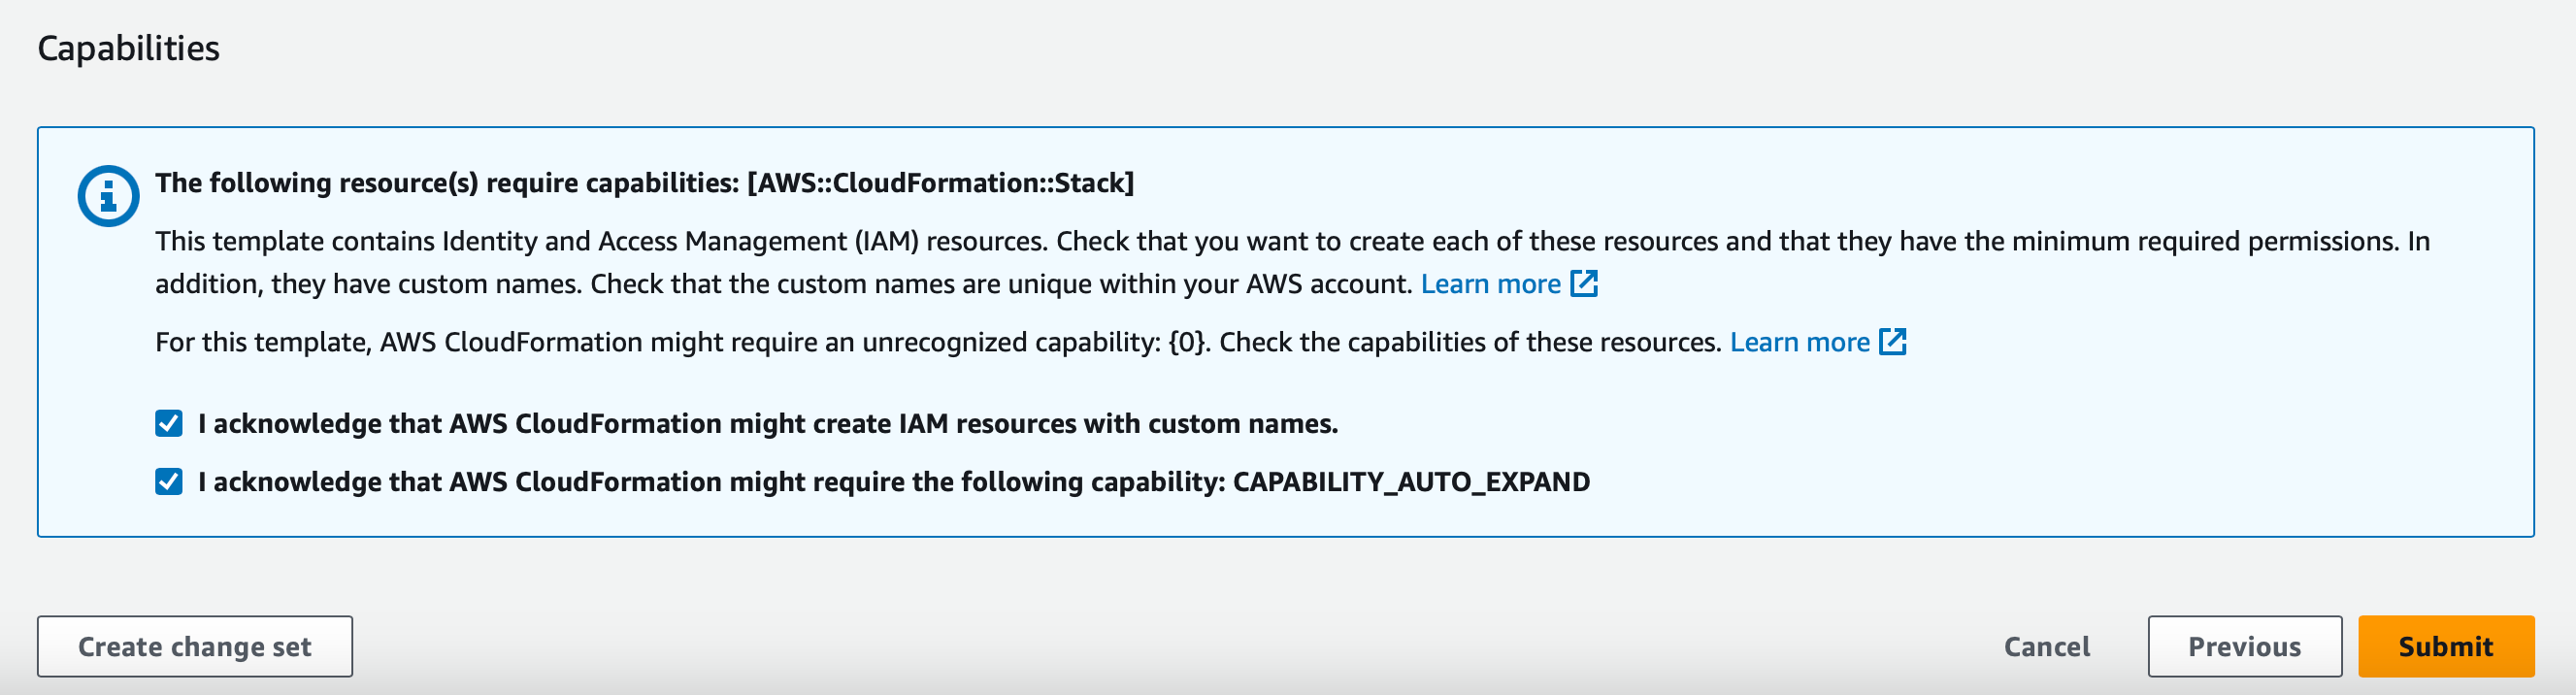This screenshot has width=2576, height=695.
Task: Open Learn more link about custom names
Action: click(x=1490, y=284)
